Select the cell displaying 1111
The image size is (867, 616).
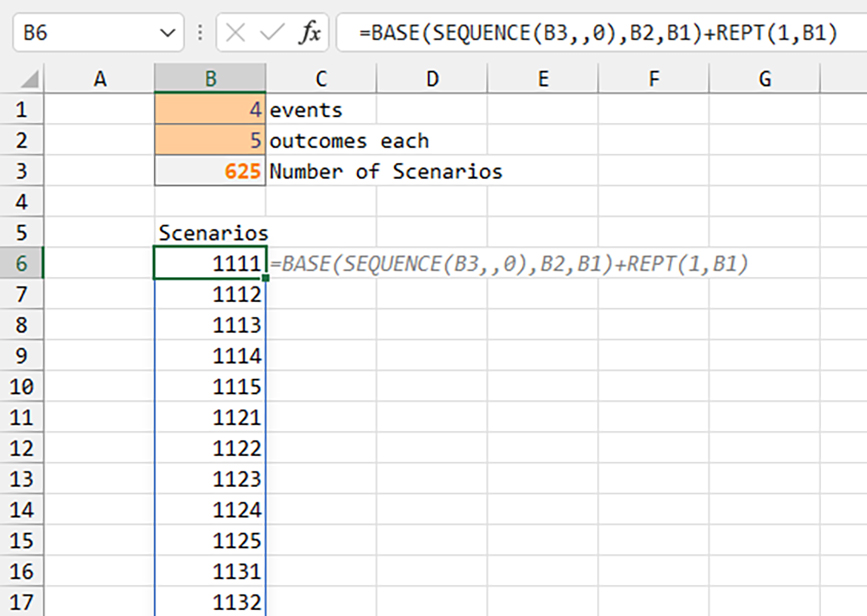click(x=210, y=263)
